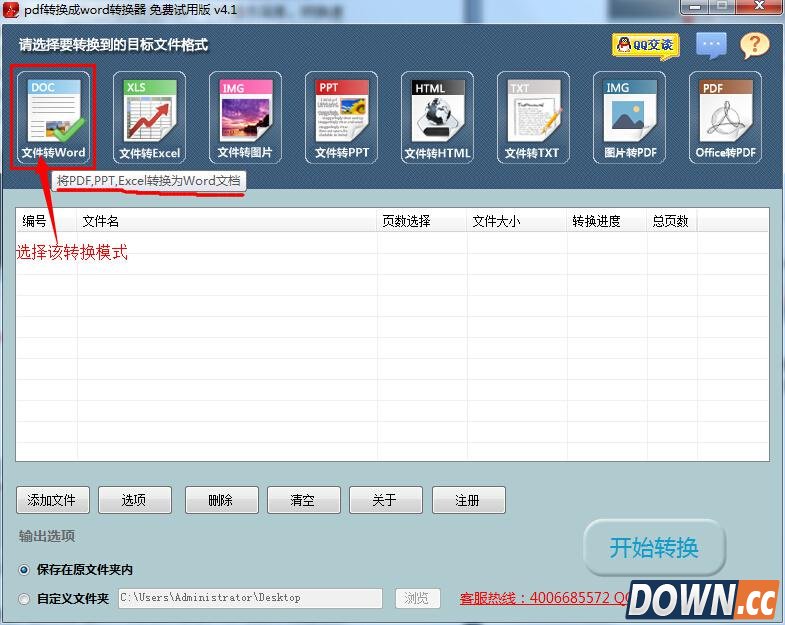The height and width of the screenshot is (625, 785).
Task: Open the blue message bubble icon
Action: click(711, 46)
